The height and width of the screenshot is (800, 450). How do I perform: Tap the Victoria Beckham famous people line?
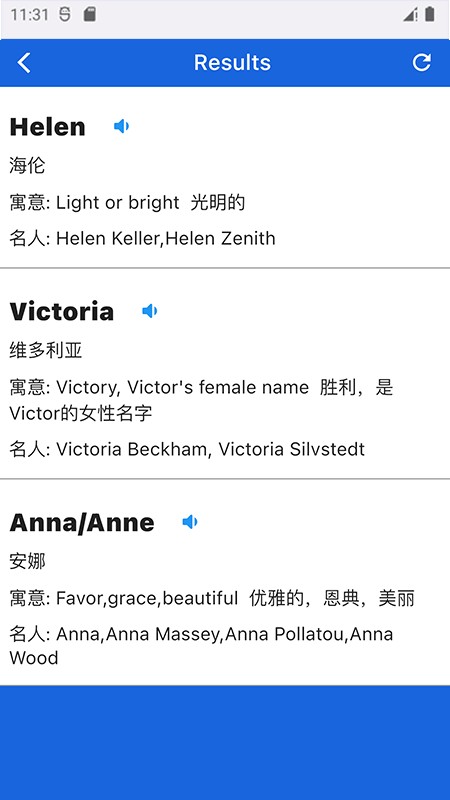pyautogui.click(x=187, y=449)
